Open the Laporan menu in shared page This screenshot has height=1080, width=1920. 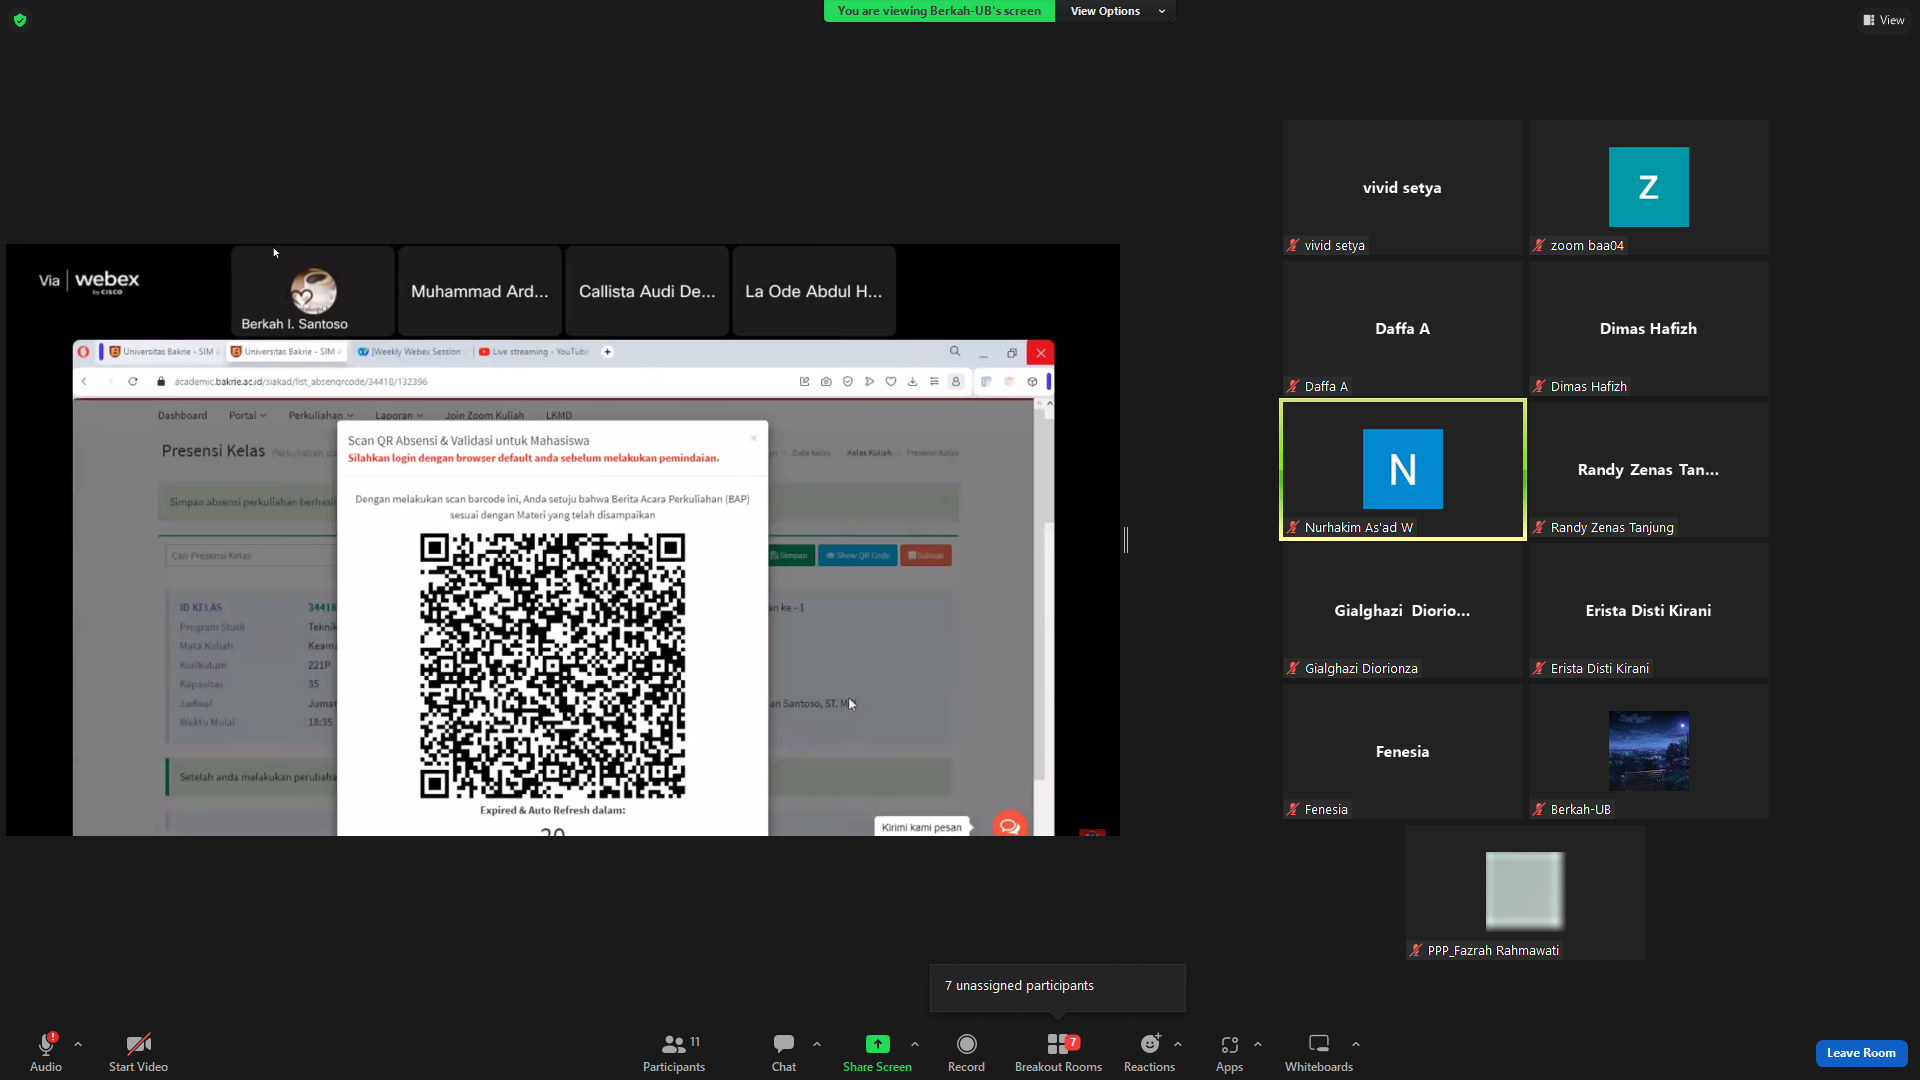[x=399, y=415]
